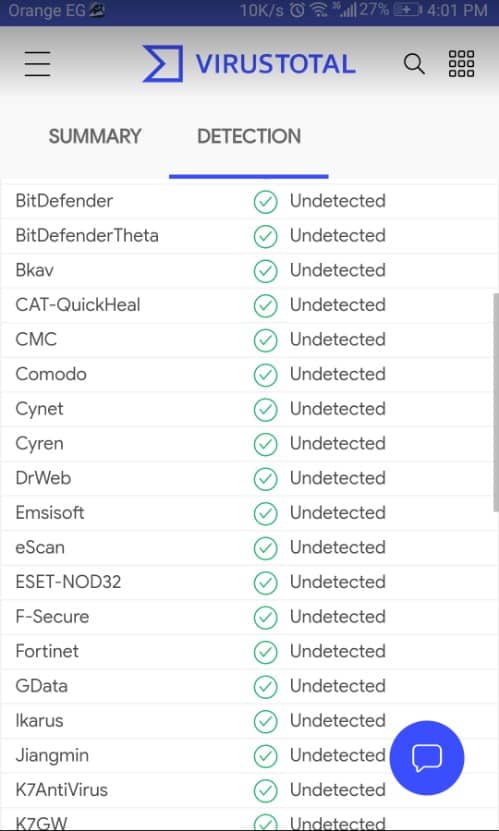499x831 pixels.
Task: Switch to the SUMMARY tab
Action: 95,136
